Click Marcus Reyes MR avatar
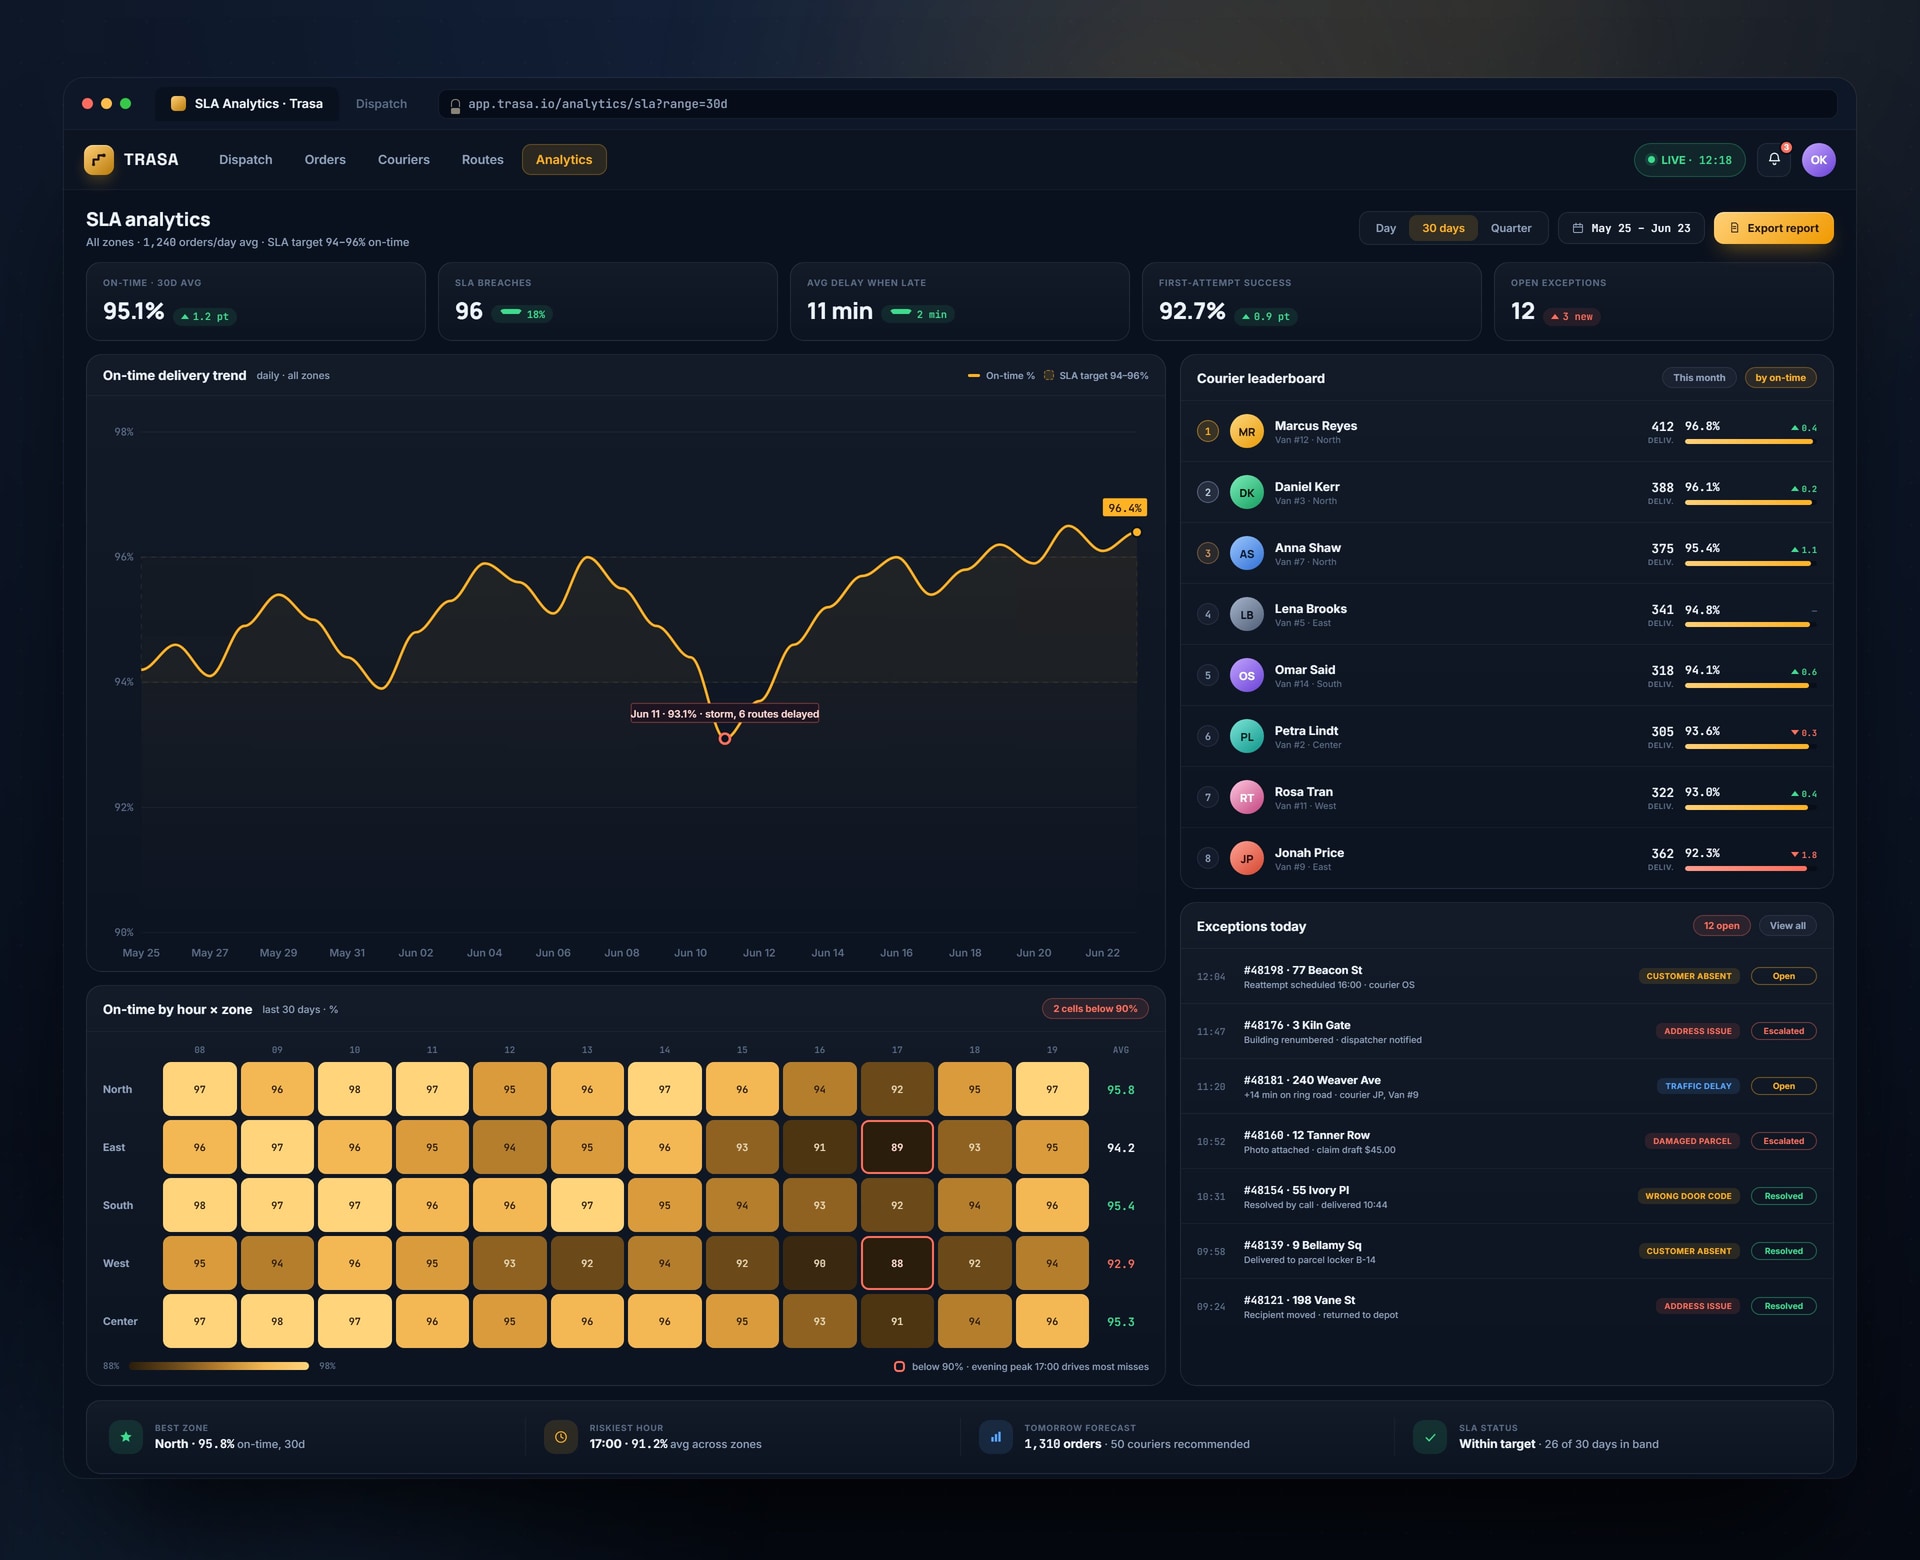The height and width of the screenshot is (1560, 1920). pos(1246,432)
